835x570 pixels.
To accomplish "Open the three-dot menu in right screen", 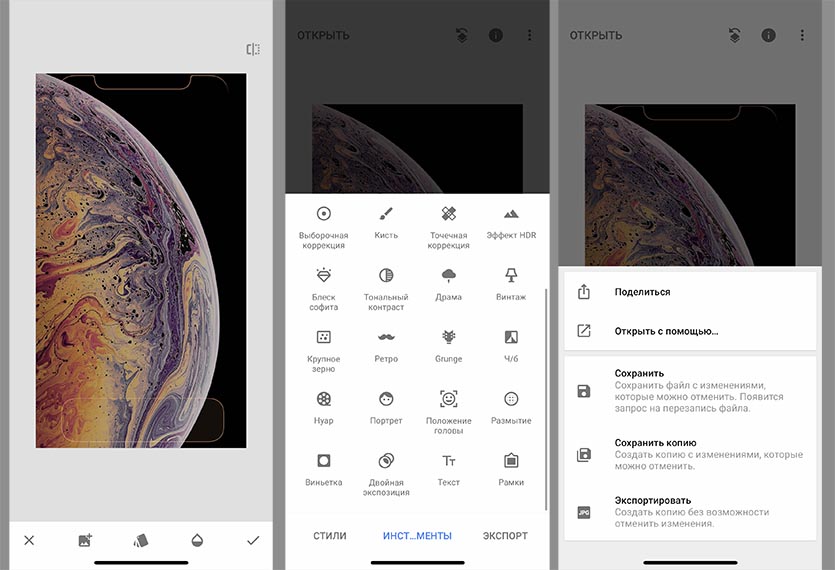I will 802,35.
